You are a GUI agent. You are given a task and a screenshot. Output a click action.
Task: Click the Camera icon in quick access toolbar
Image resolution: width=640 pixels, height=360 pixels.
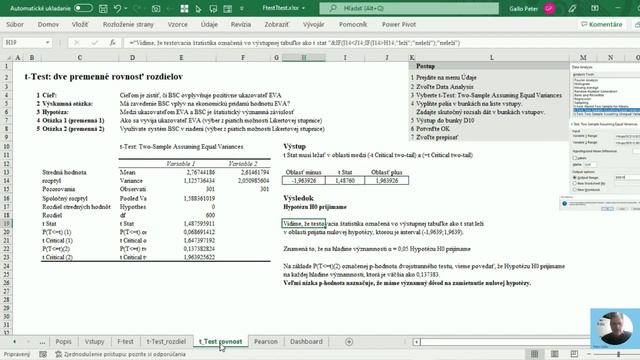tap(156, 8)
